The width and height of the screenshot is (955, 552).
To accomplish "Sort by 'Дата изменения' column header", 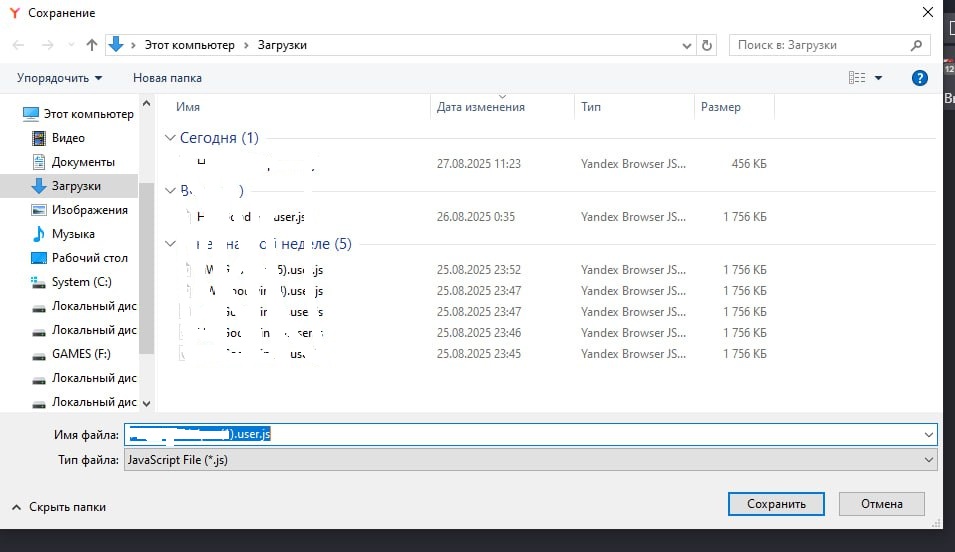I will click(481, 107).
